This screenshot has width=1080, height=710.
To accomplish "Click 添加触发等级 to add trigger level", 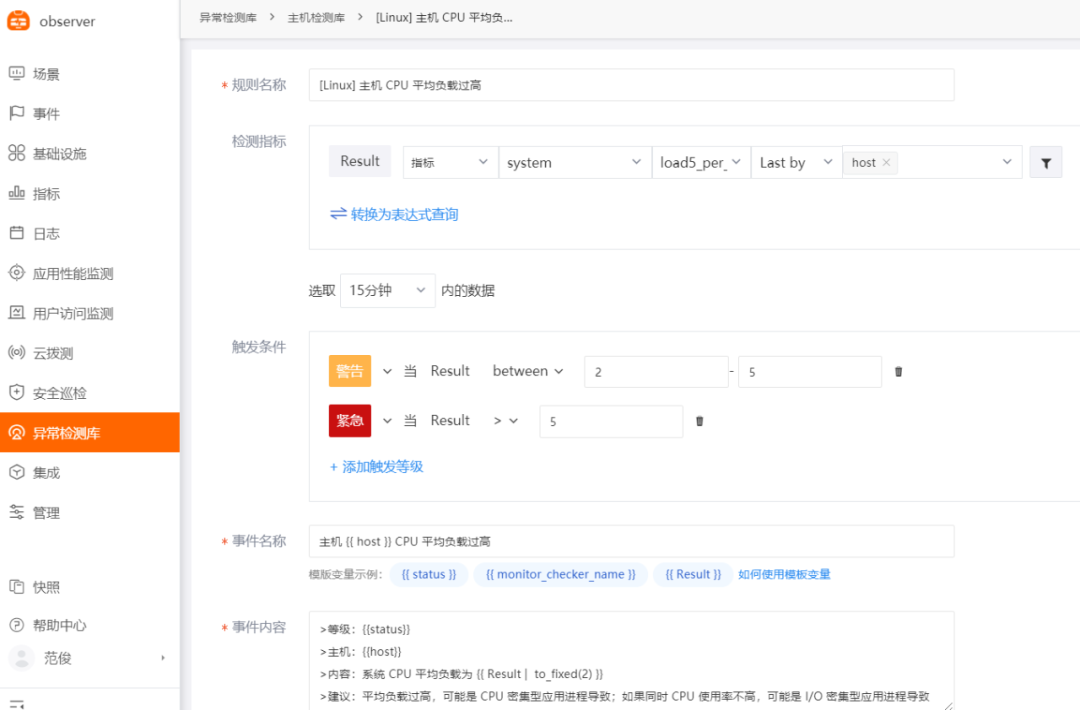I will point(377,466).
